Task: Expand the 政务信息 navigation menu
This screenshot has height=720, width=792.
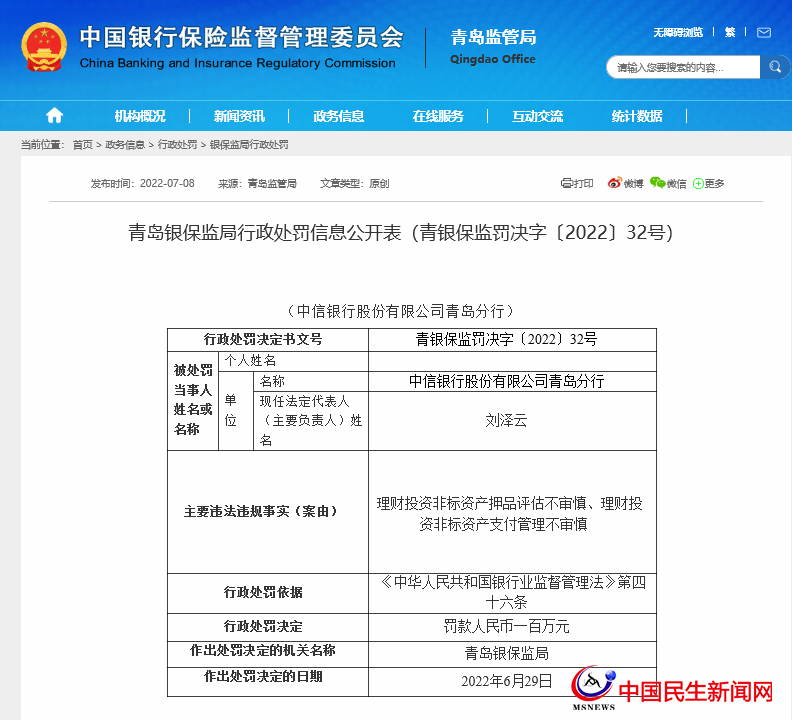Action: point(339,116)
